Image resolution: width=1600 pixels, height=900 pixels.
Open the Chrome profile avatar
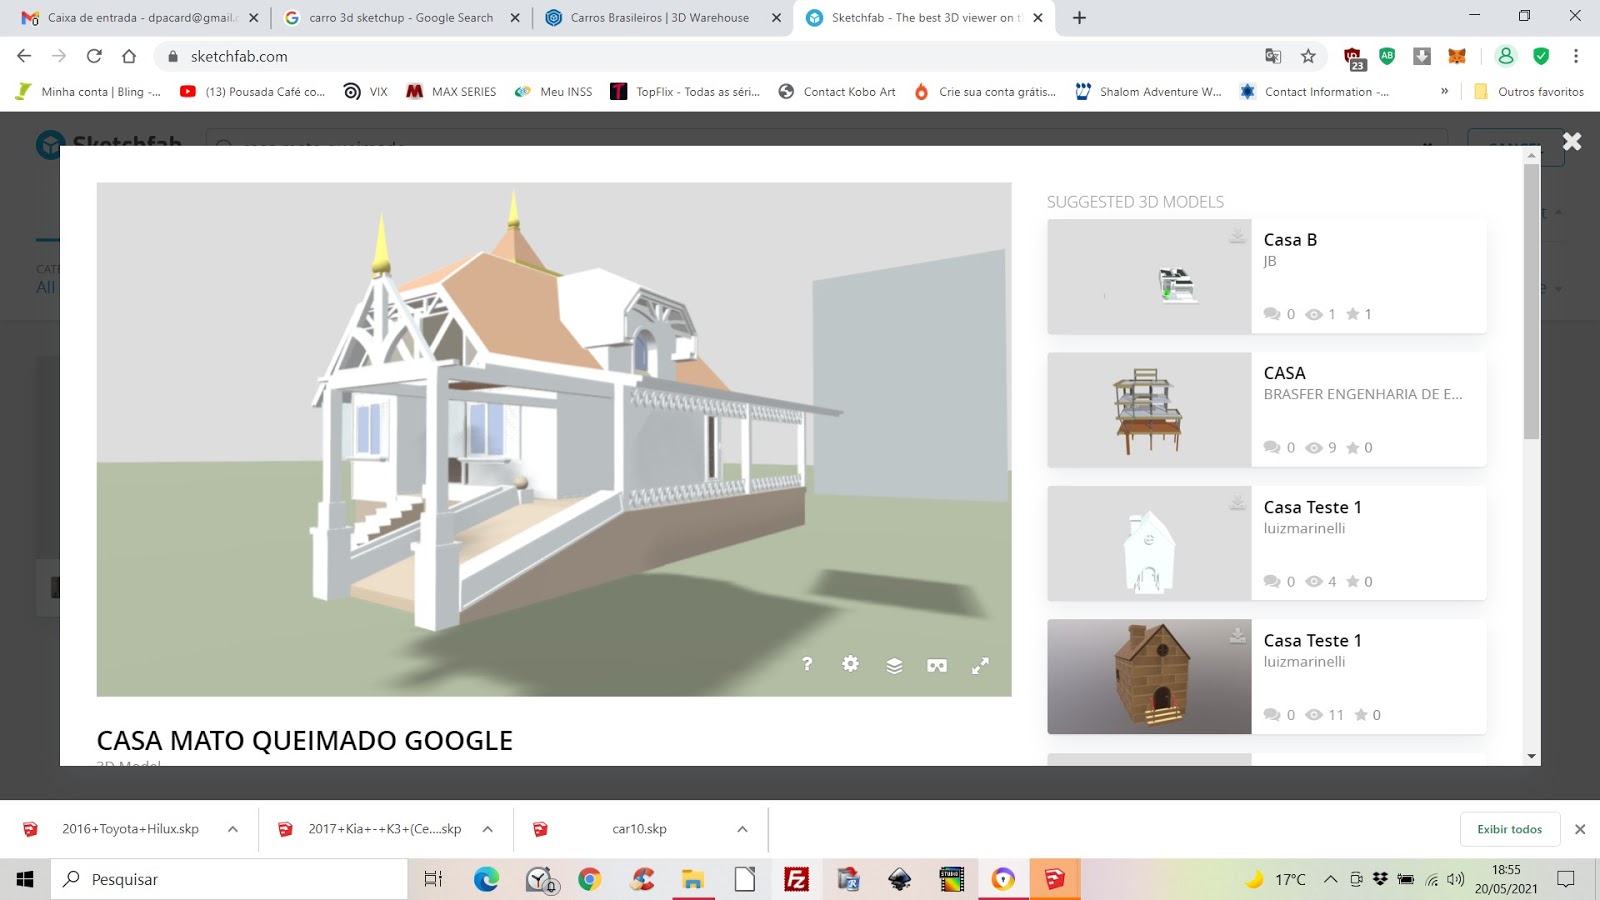(x=1506, y=56)
